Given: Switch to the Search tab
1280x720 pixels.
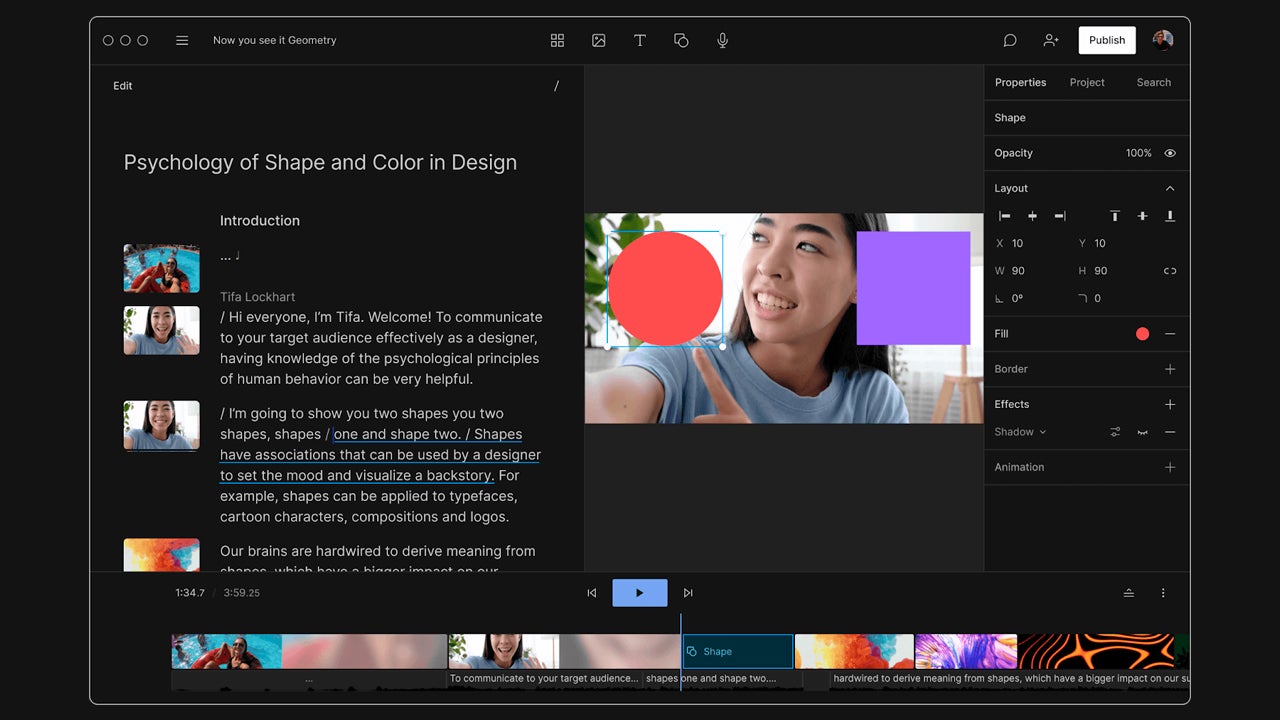Looking at the screenshot, I should 1153,82.
